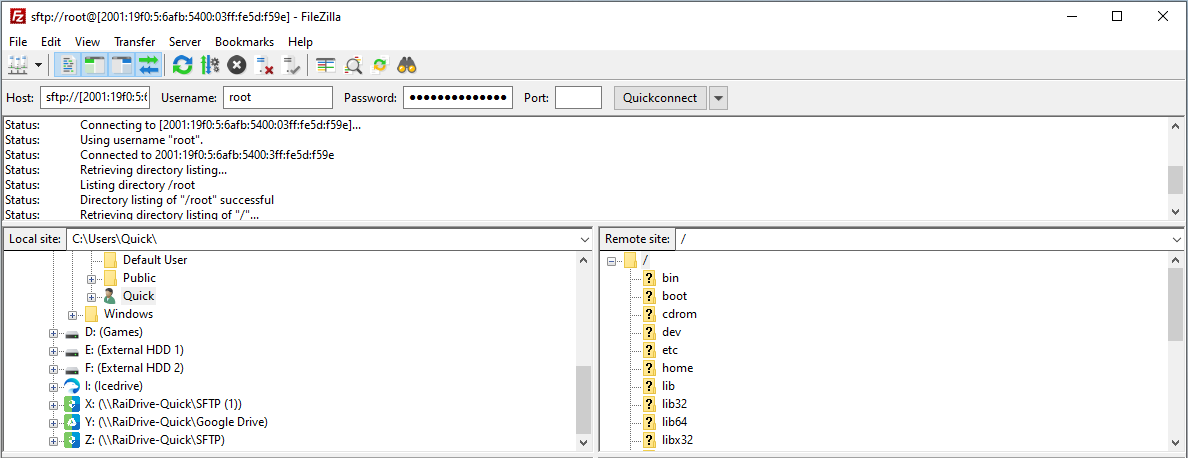Click the root folder icon in remote tree
1188x458 pixels.
point(630,260)
